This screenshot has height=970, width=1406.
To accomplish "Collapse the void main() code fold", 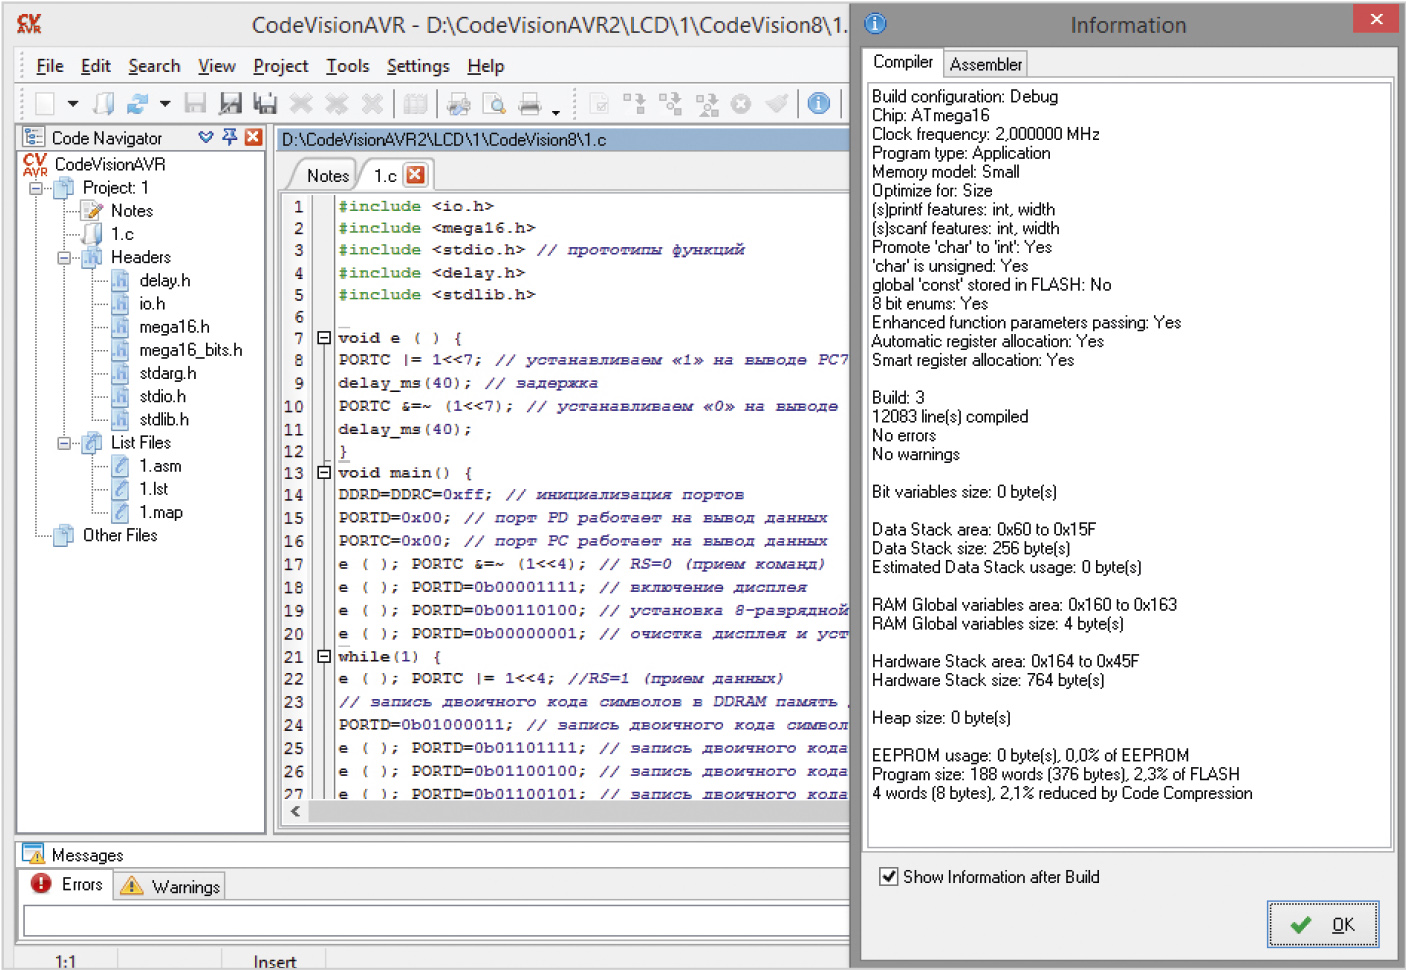I will pos(324,472).
